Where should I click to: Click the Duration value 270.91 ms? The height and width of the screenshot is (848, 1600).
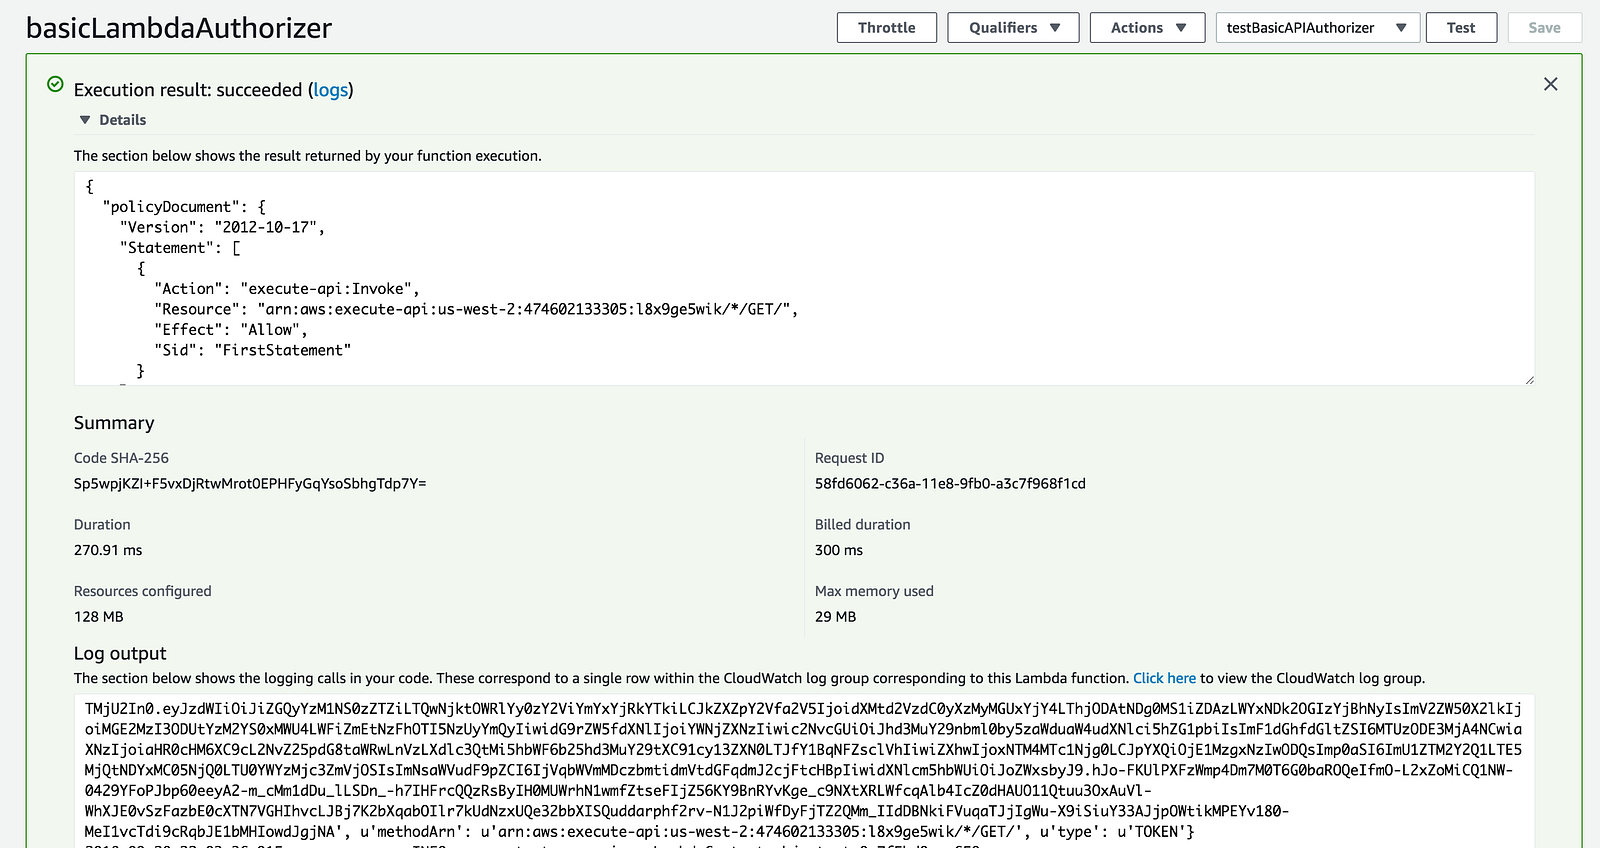108,550
